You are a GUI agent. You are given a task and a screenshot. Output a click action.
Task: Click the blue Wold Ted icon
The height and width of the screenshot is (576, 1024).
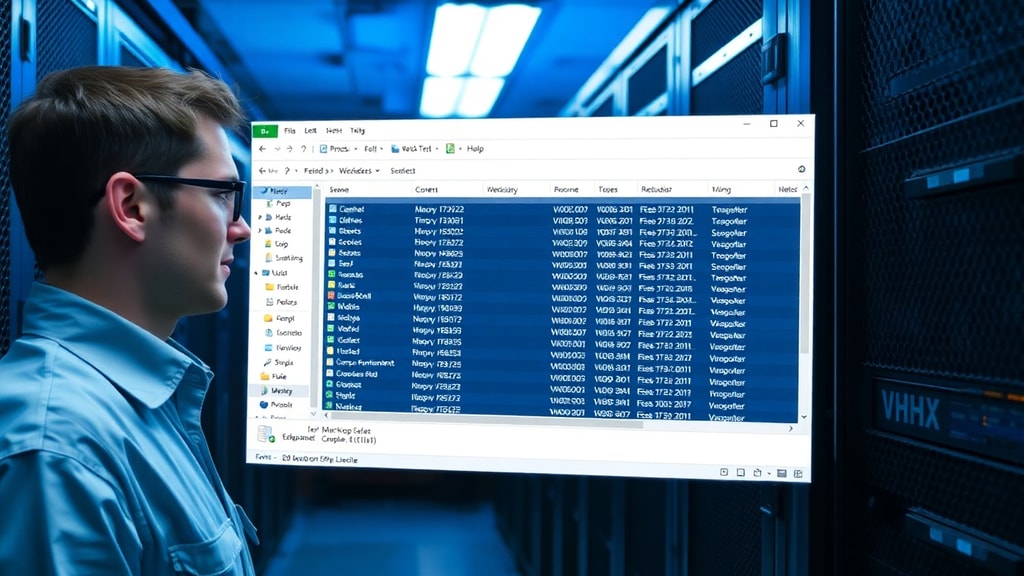pos(395,149)
